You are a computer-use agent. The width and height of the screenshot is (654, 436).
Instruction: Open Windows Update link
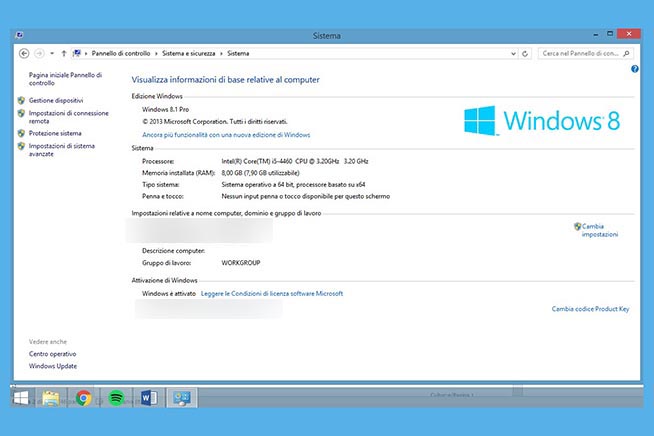53,366
